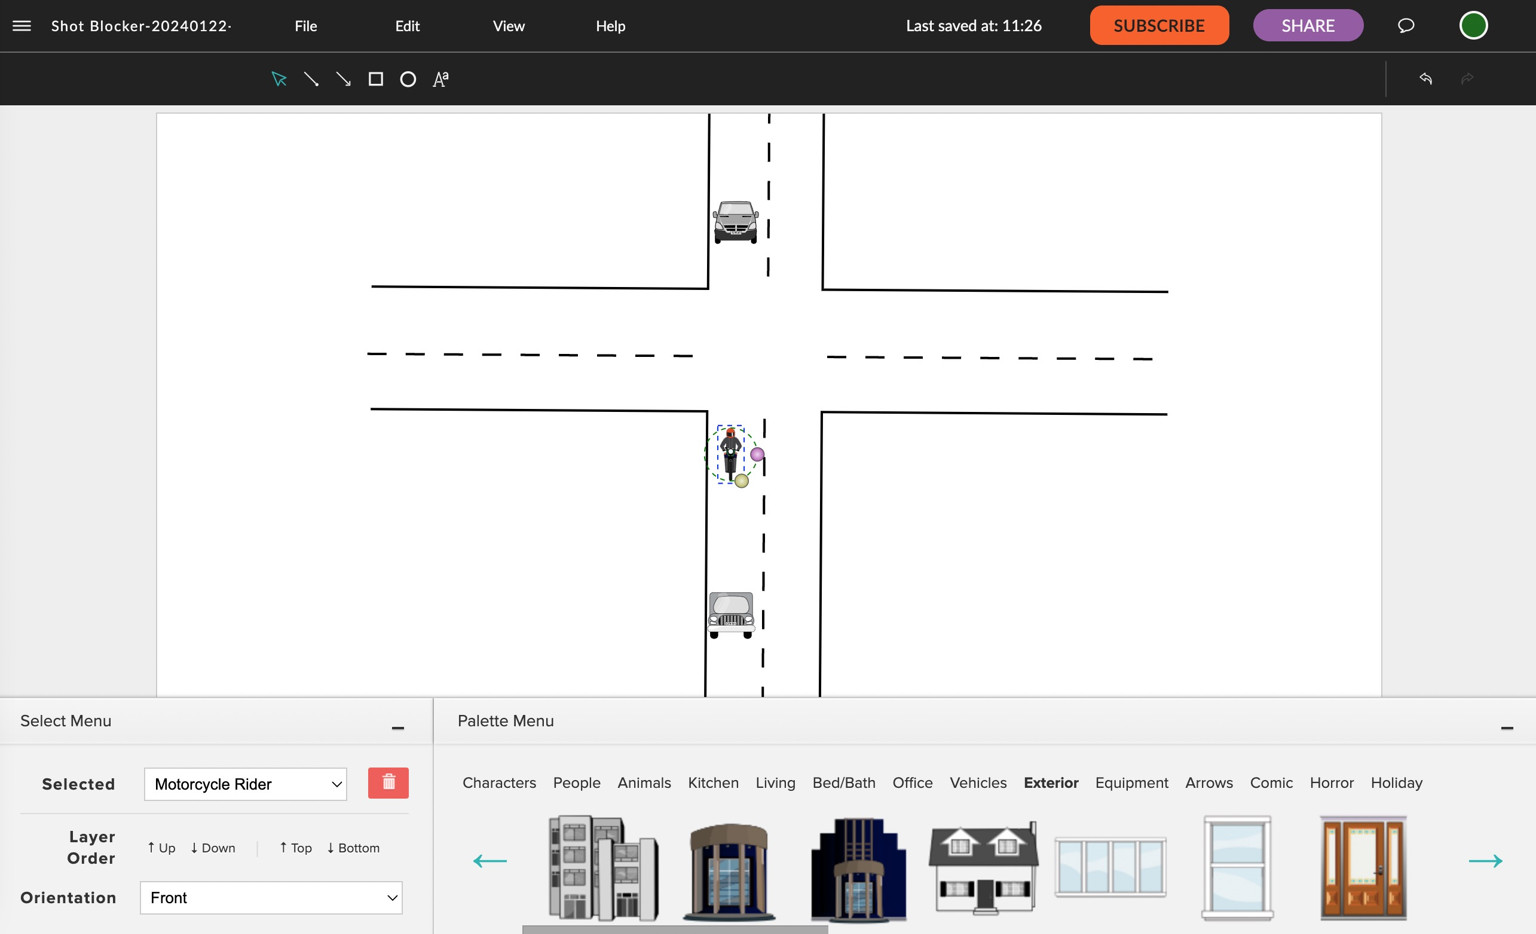Click the undo arrow icon
The image size is (1536, 934).
tap(1425, 79)
